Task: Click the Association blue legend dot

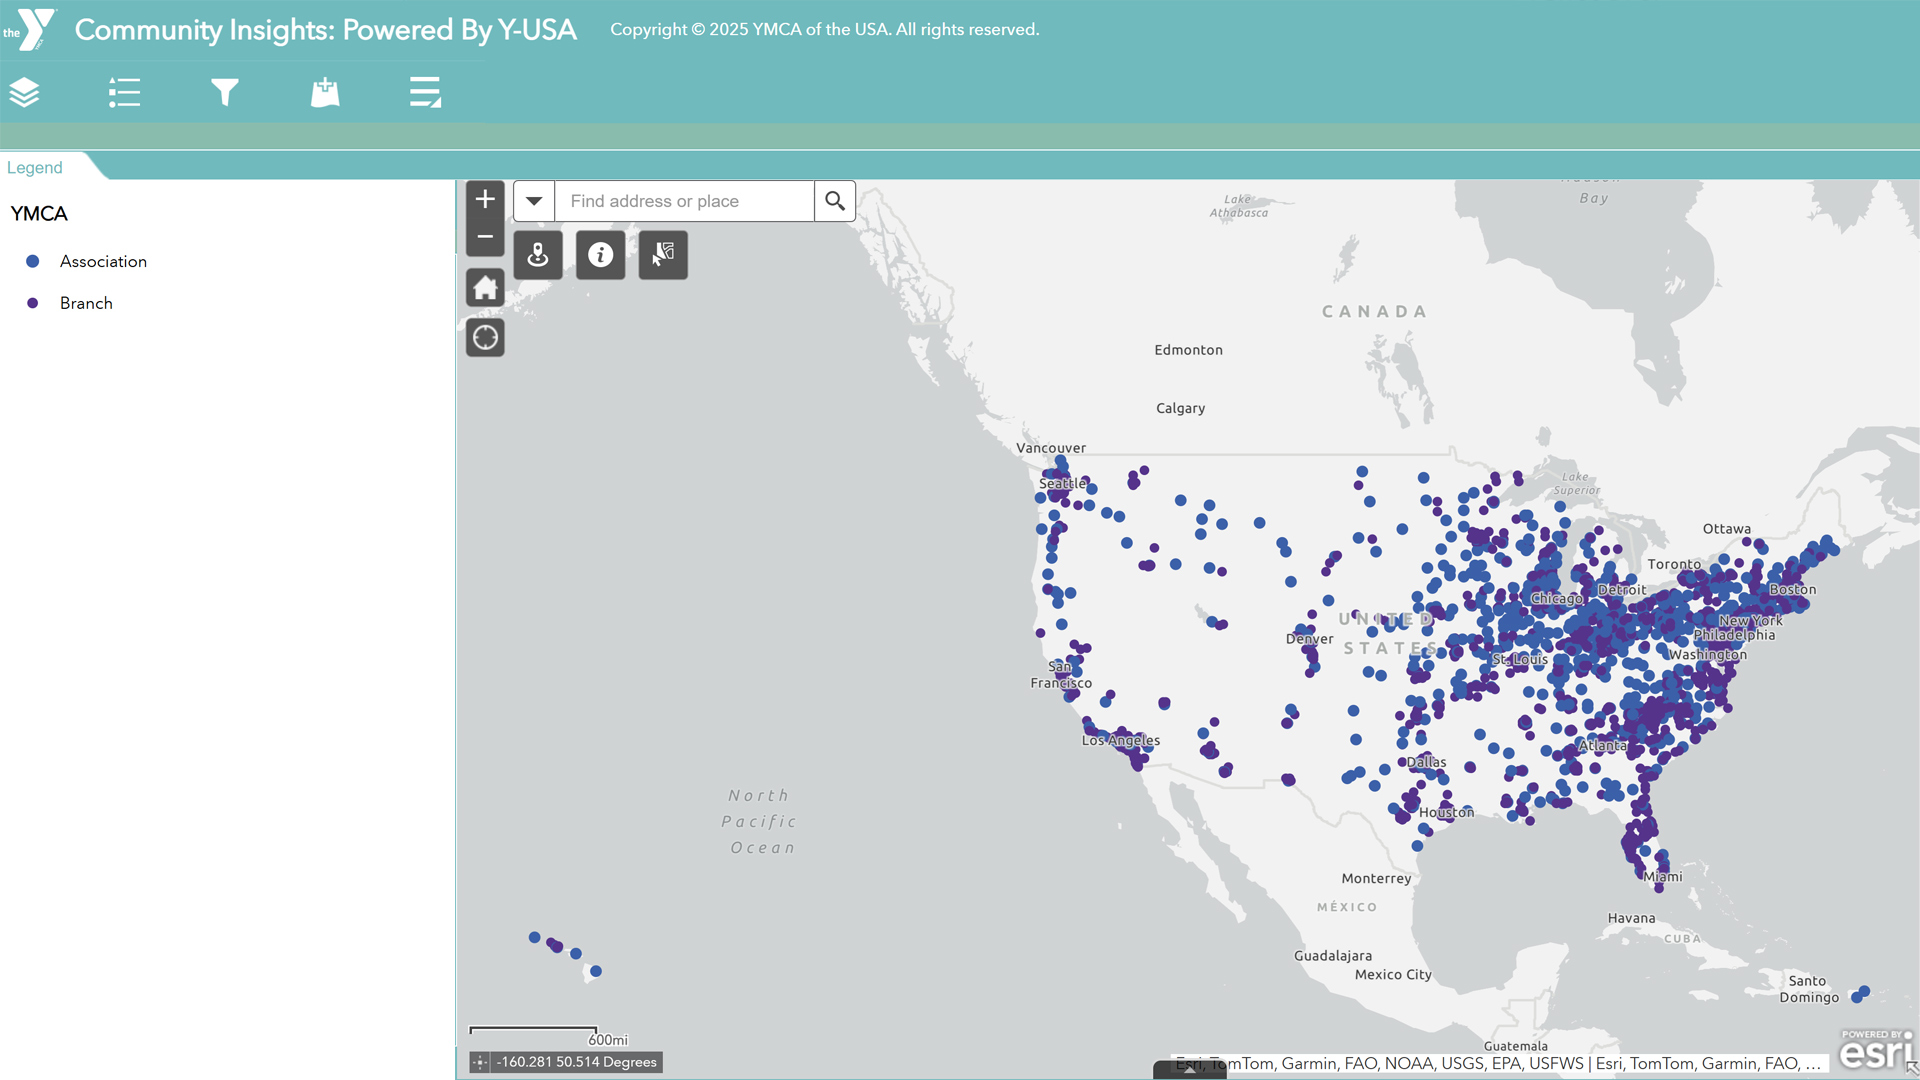Action: [33, 261]
